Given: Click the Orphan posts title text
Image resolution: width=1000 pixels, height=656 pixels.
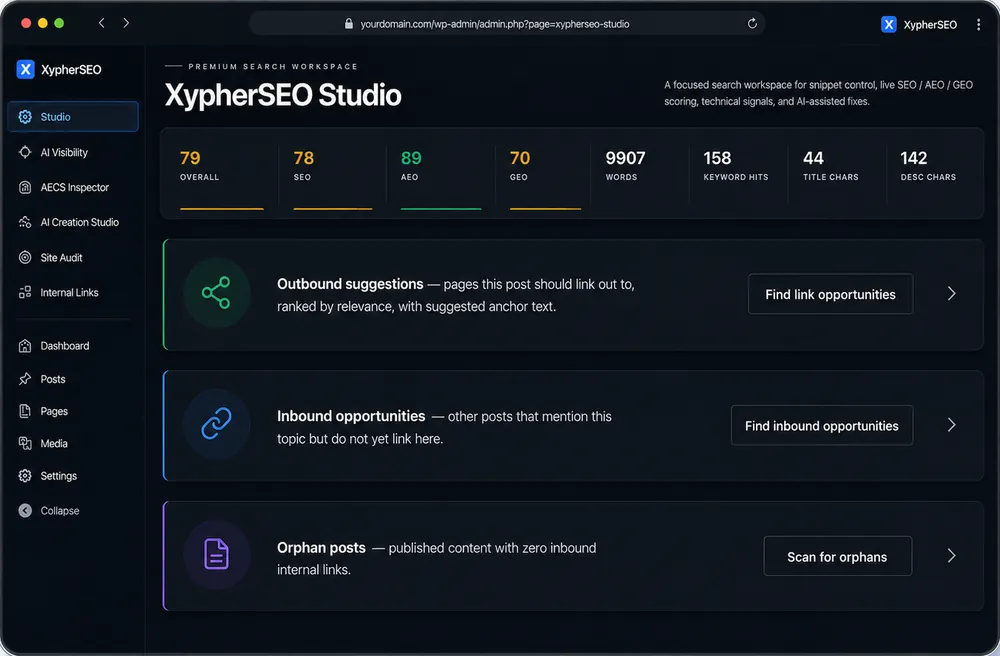Looking at the screenshot, I should [x=321, y=548].
